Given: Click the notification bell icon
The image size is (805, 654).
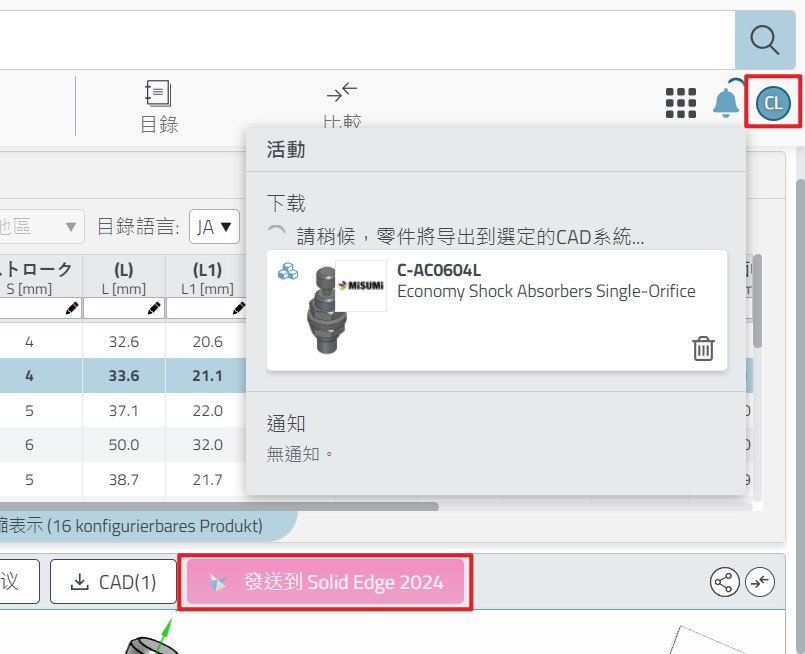Looking at the screenshot, I should [726, 102].
